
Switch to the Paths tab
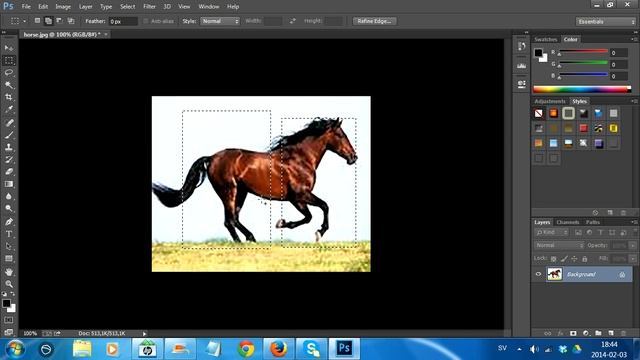[593, 222]
